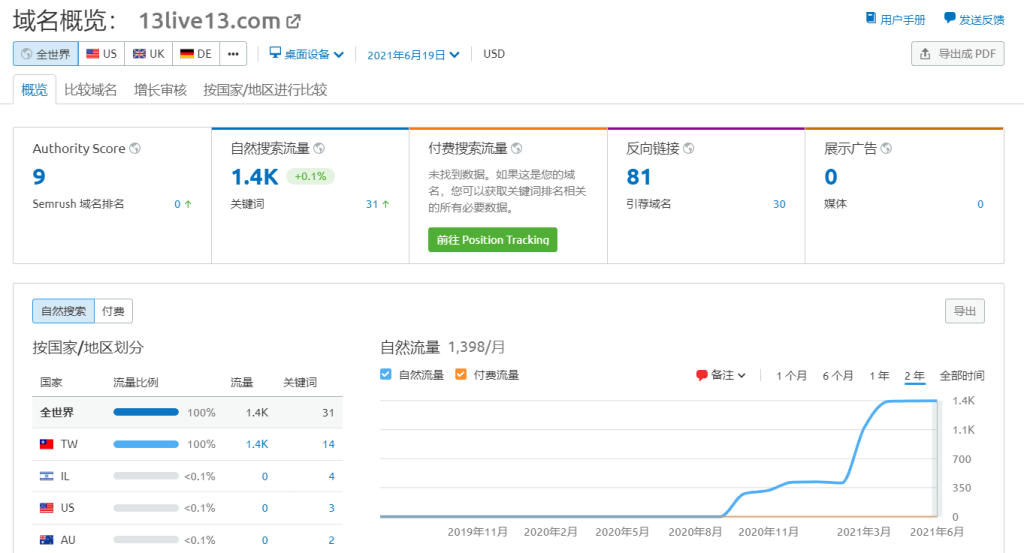Open the more countries ellipsis menu
This screenshot has width=1024, height=553.
233,54
